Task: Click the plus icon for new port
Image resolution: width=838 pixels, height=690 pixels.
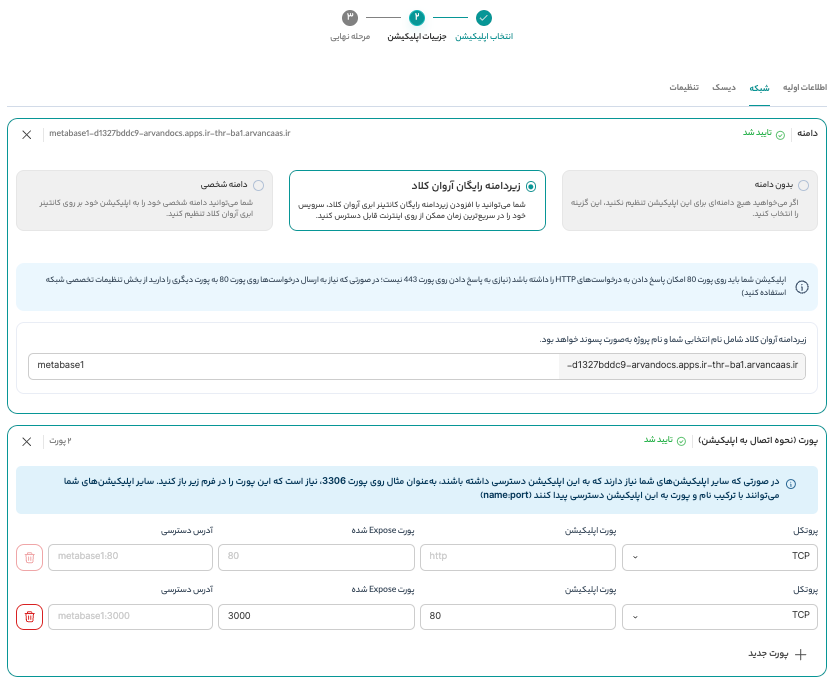Action: (x=799, y=654)
